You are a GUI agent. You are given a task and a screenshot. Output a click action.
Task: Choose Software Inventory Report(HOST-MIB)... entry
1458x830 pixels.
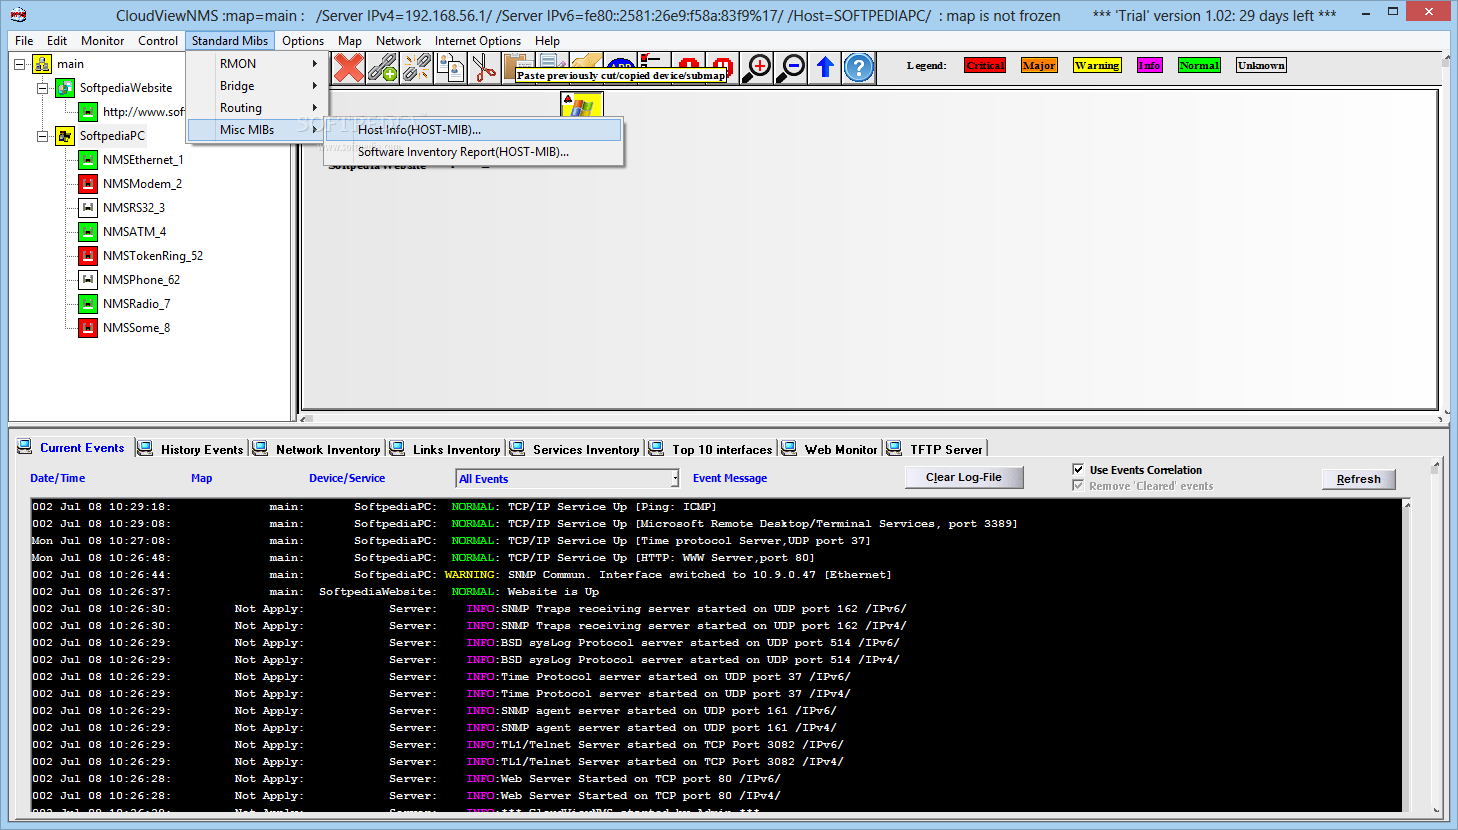pyautogui.click(x=473, y=152)
